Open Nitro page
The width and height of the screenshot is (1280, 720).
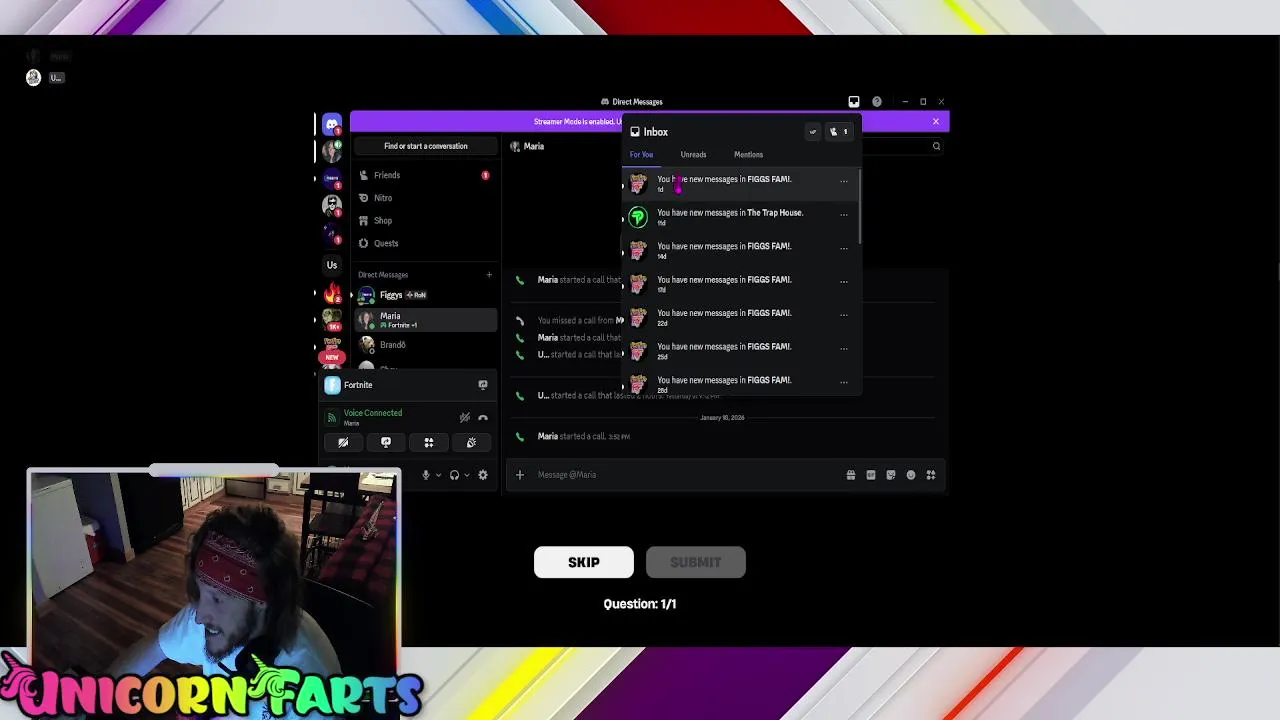tap(425, 198)
